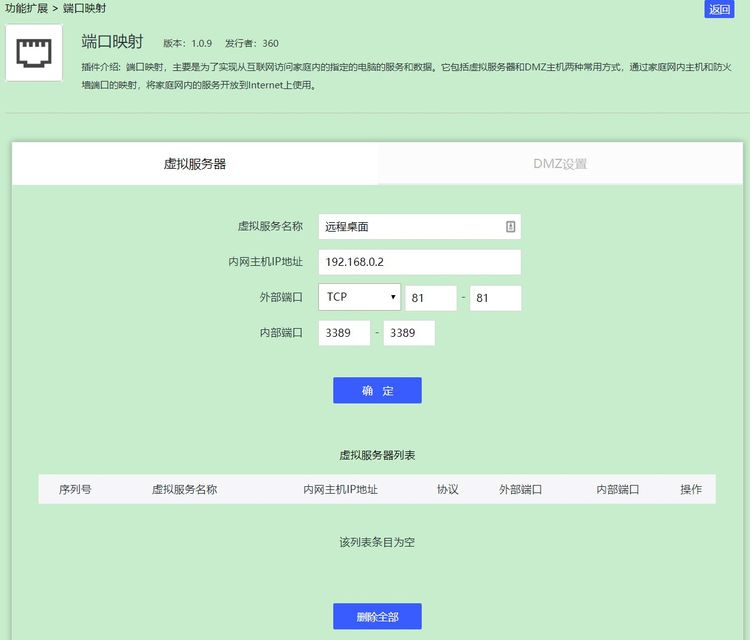Click the 序列号 column header
Viewport: 750px width, 640px height.
click(x=75, y=489)
